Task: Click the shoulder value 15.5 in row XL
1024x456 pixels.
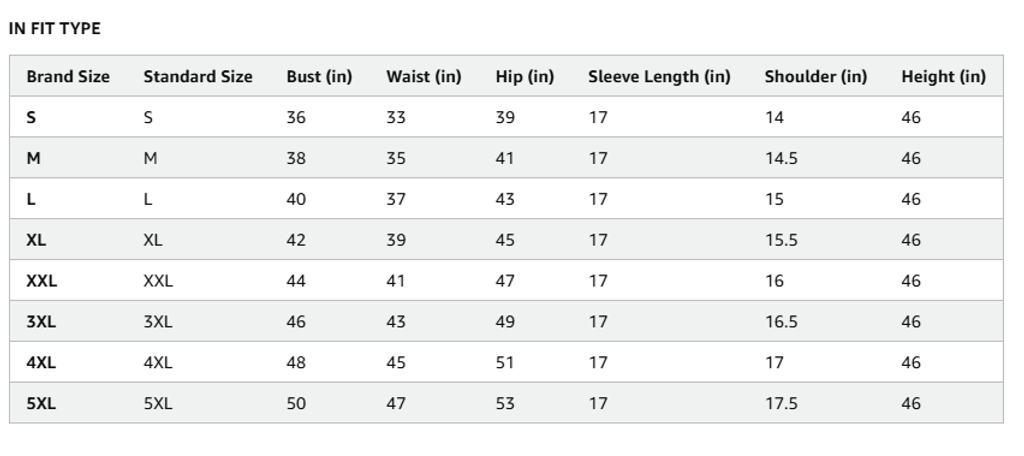Action: [781, 240]
